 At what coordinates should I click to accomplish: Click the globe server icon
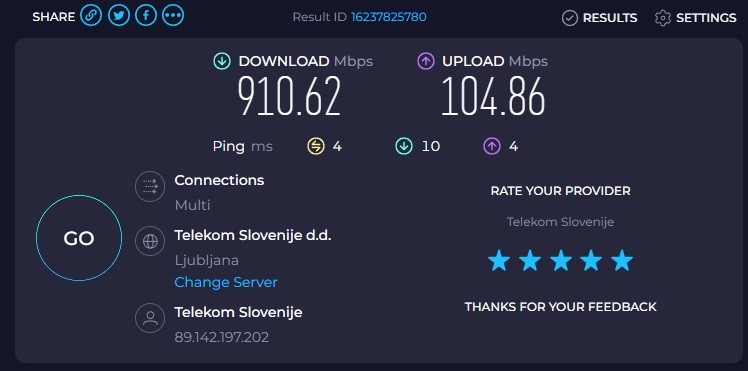150,241
